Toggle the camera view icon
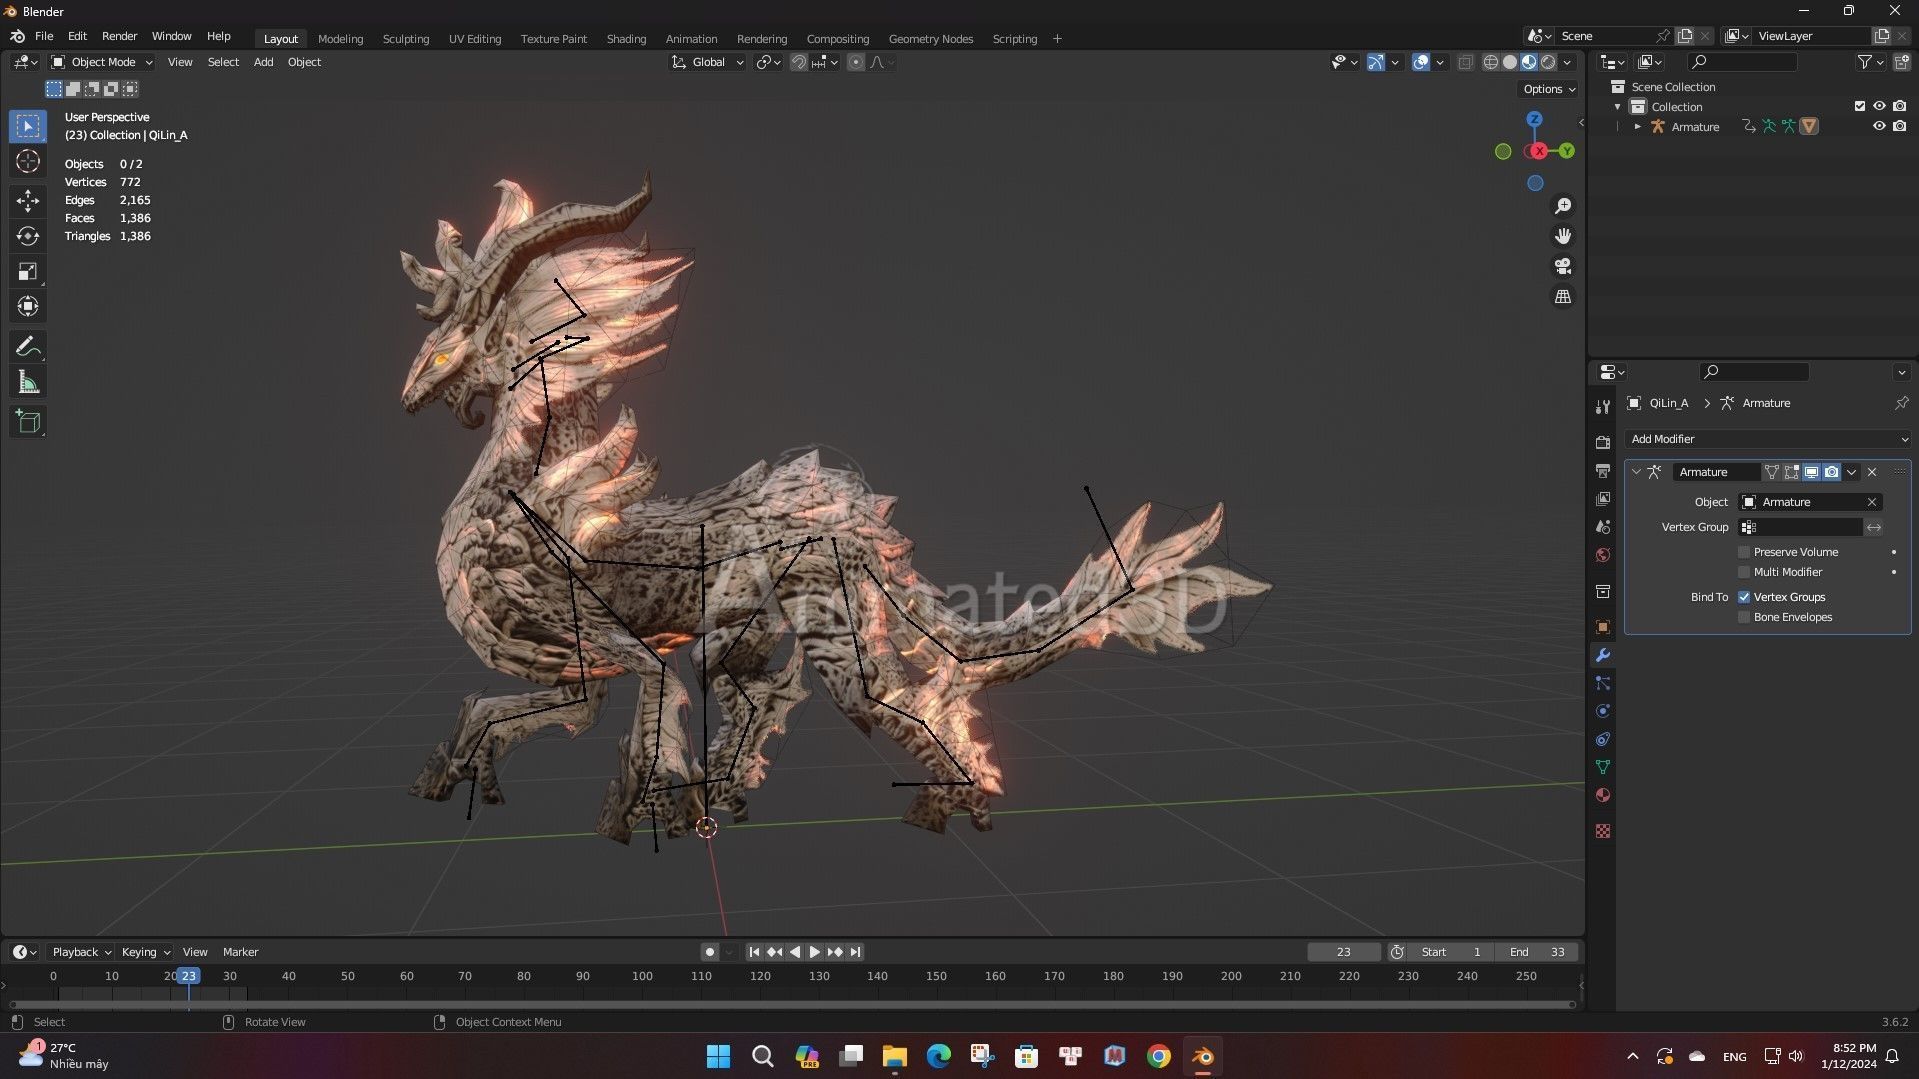Screen dimensions: 1919x1079 click(1562, 266)
